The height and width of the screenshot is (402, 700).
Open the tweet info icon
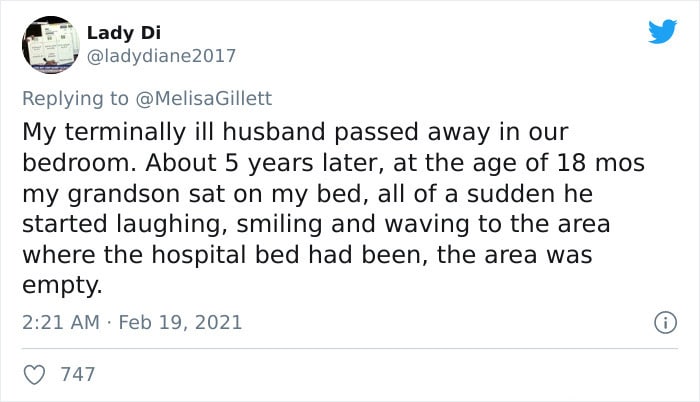pyautogui.click(x=665, y=322)
